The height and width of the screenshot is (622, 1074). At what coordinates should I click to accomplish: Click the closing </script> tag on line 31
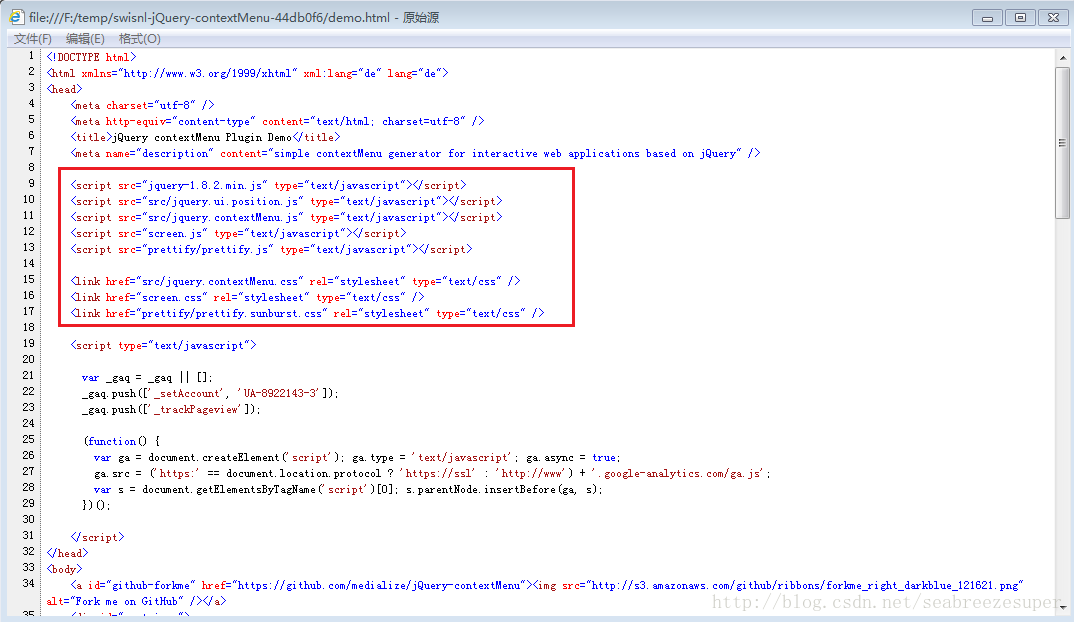pyautogui.click(x=97, y=538)
